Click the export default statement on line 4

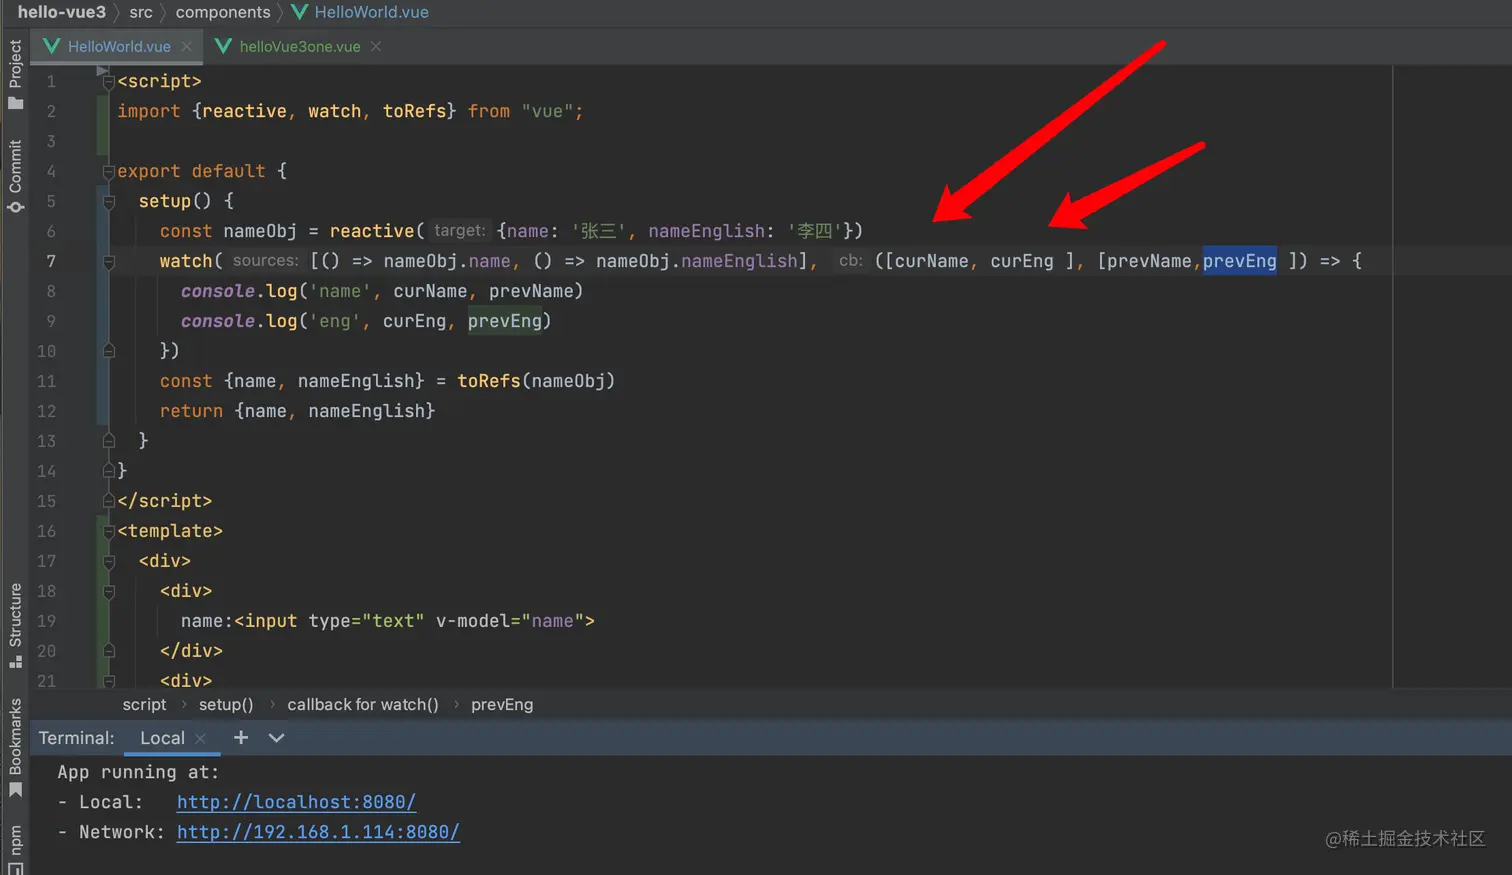[191, 171]
